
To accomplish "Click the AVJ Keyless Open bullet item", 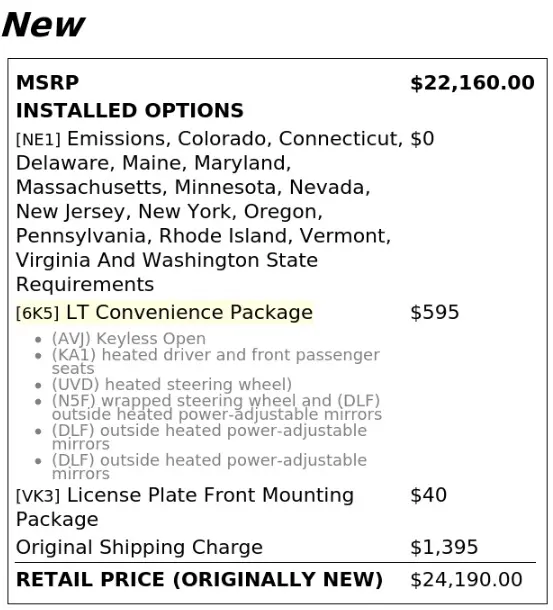I will click(128, 339).
